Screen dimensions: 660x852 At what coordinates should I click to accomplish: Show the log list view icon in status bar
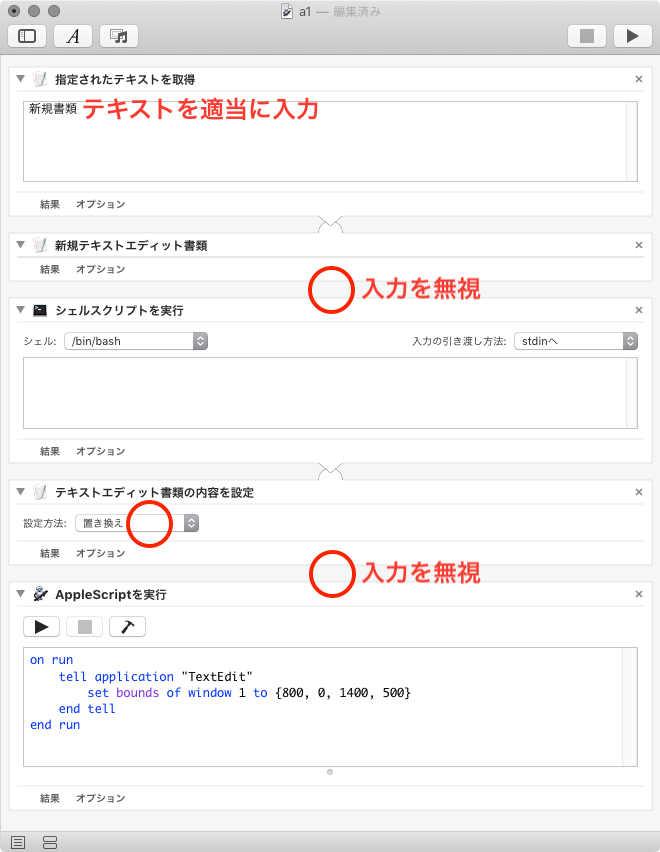(x=18, y=843)
